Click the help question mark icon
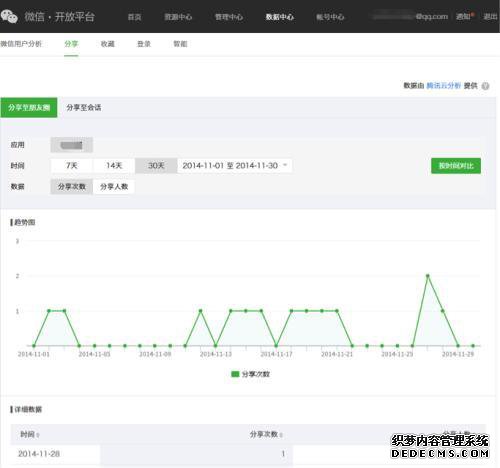 [x=485, y=86]
